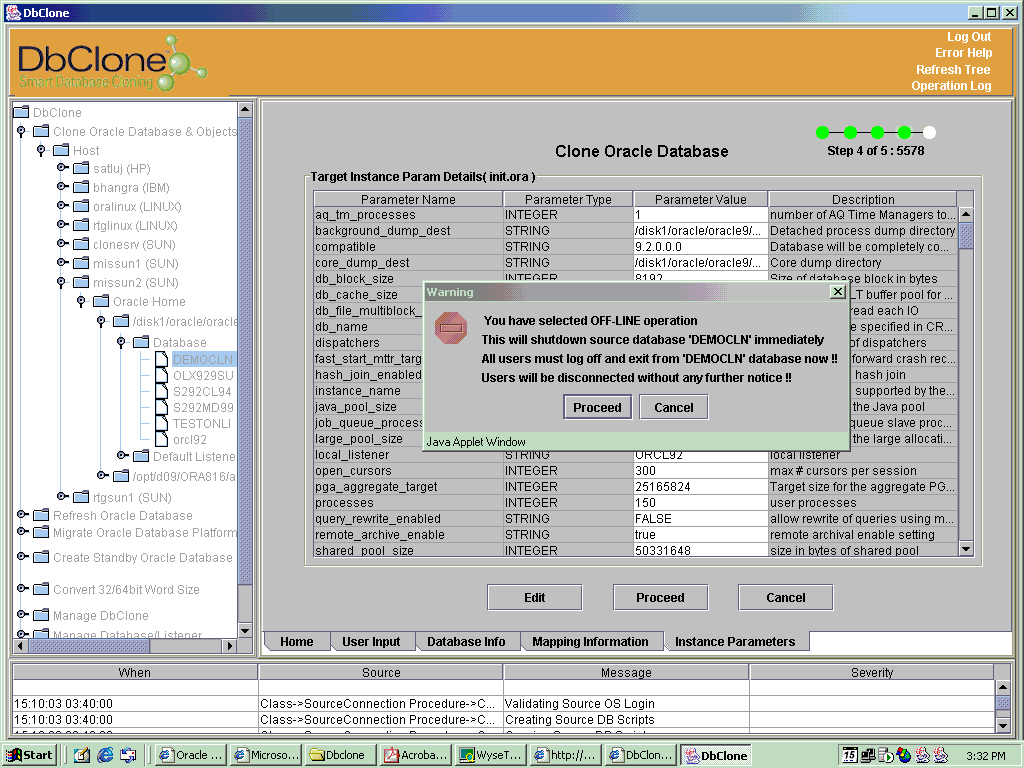Click the DEMOCLN database document icon

tap(161, 359)
